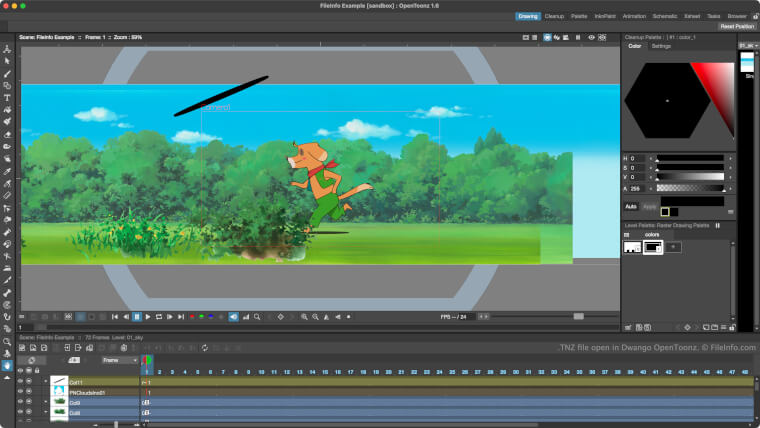Open the Settings tab in Cleanup Palette
The image size is (760, 428).
(x=662, y=46)
